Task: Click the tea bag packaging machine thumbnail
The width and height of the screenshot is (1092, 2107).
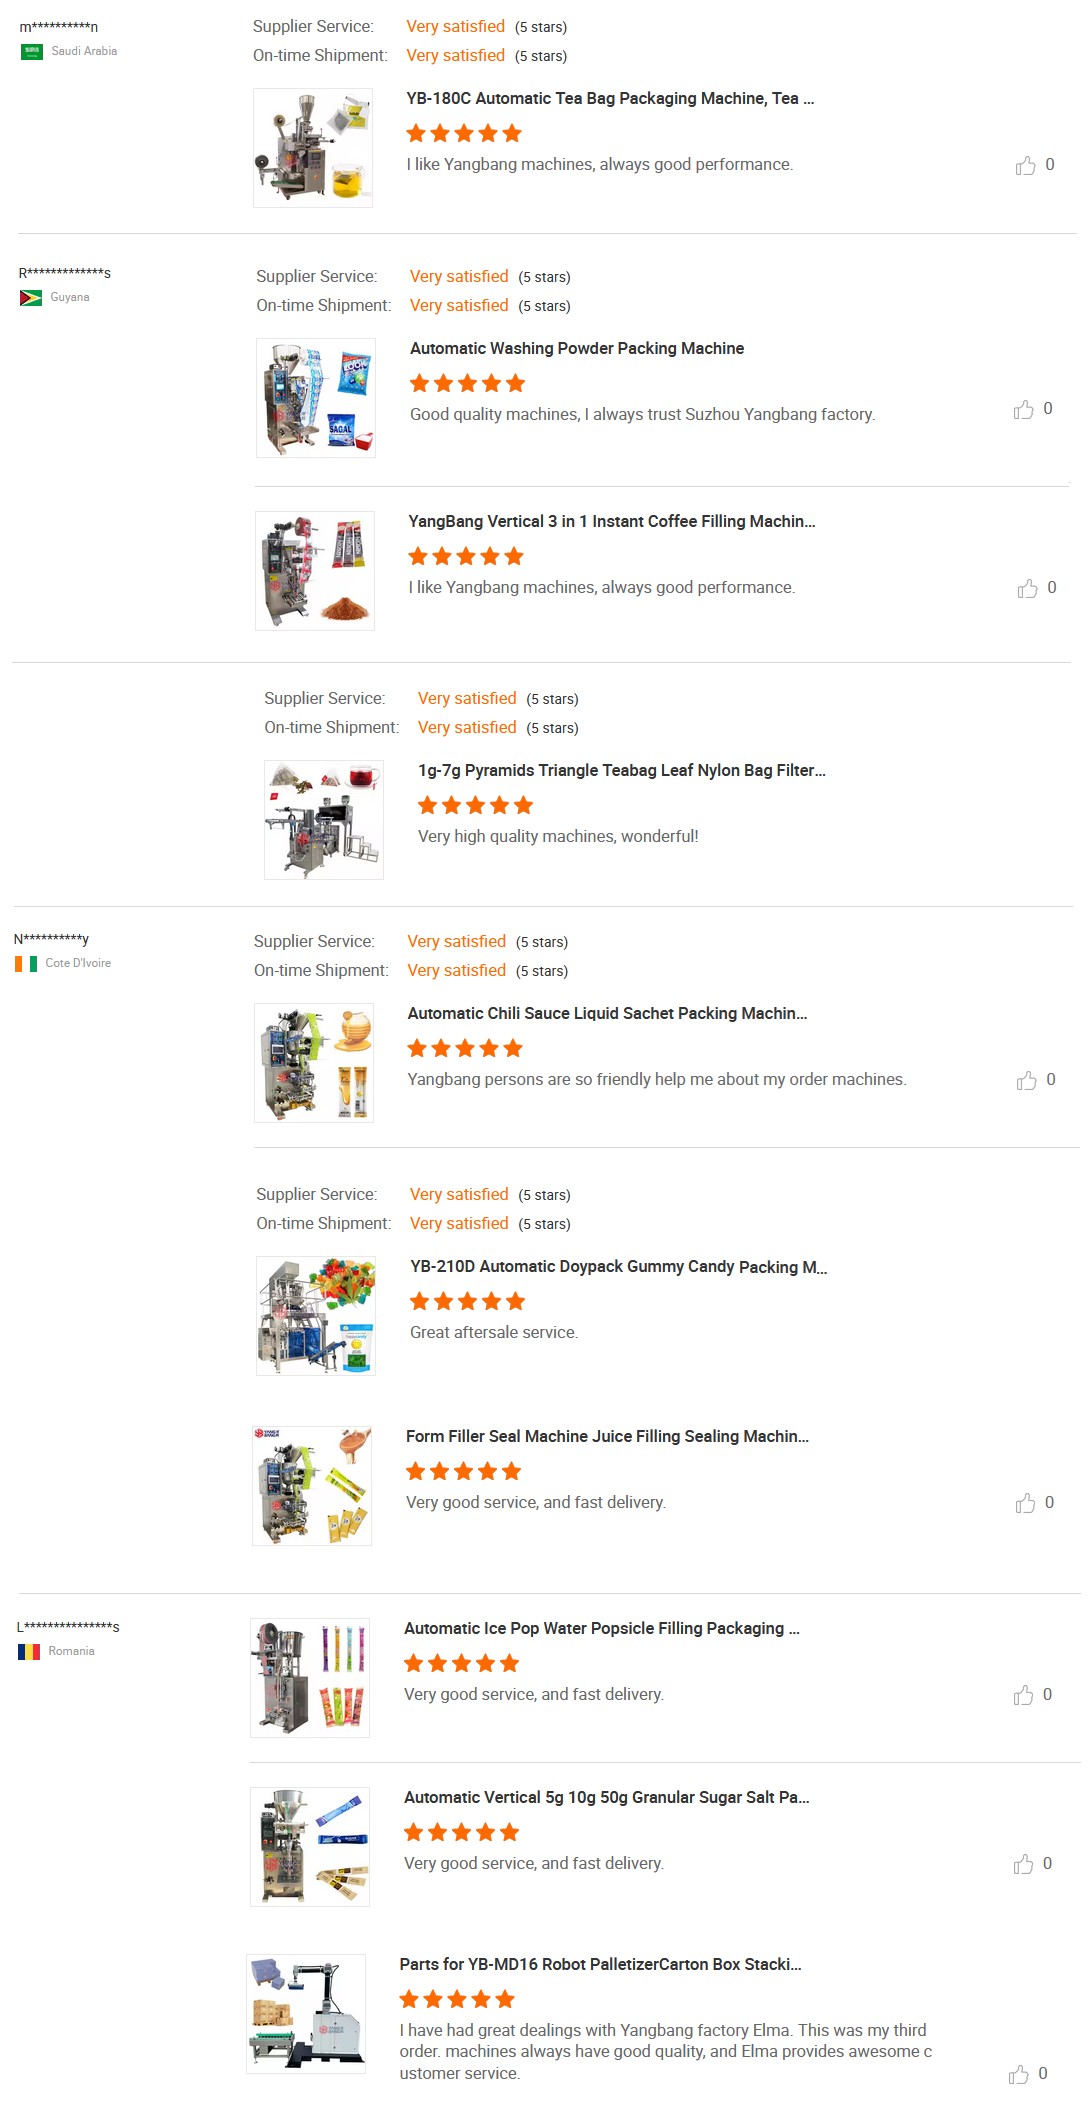Action: (313, 148)
